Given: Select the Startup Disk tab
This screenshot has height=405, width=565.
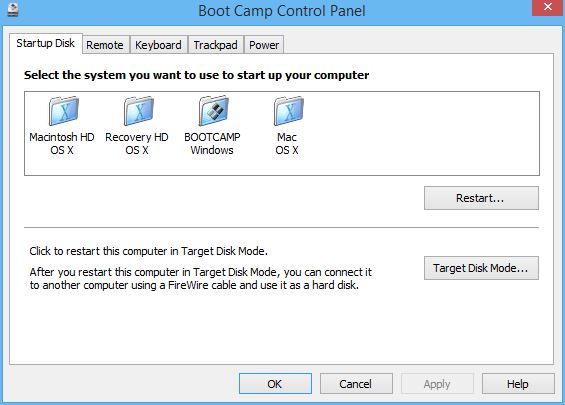Looking at the screenshot, I should pyautogui.click(x=46, y=43).
